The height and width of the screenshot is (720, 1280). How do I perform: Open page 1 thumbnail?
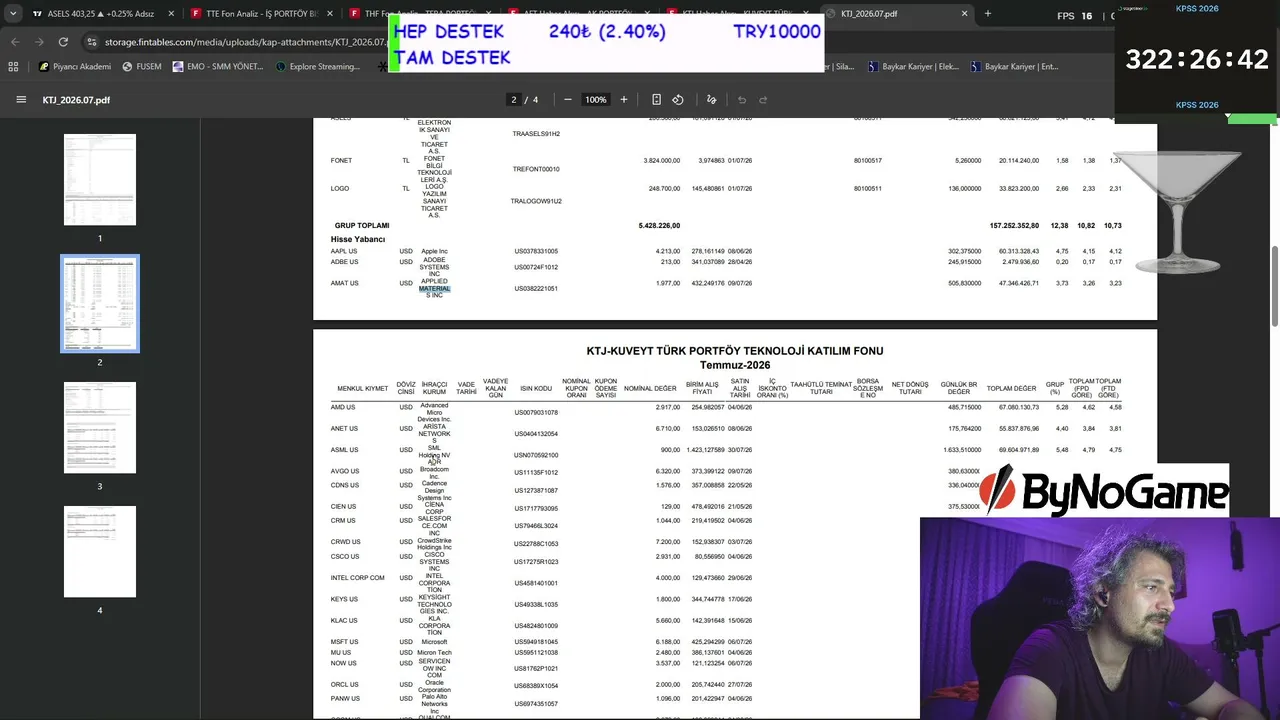pyautogui.click(x=100, y=180)
